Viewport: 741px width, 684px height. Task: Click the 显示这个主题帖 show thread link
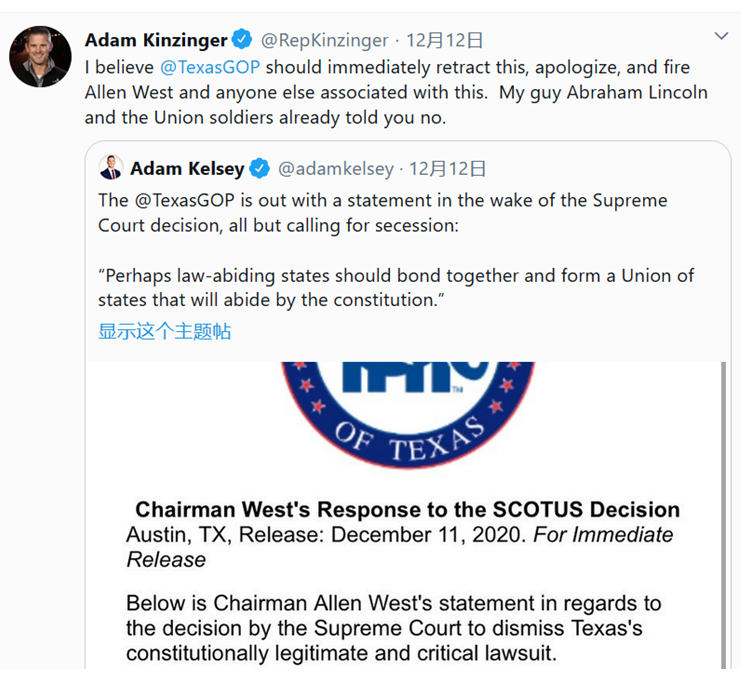[x=164, y=331]
